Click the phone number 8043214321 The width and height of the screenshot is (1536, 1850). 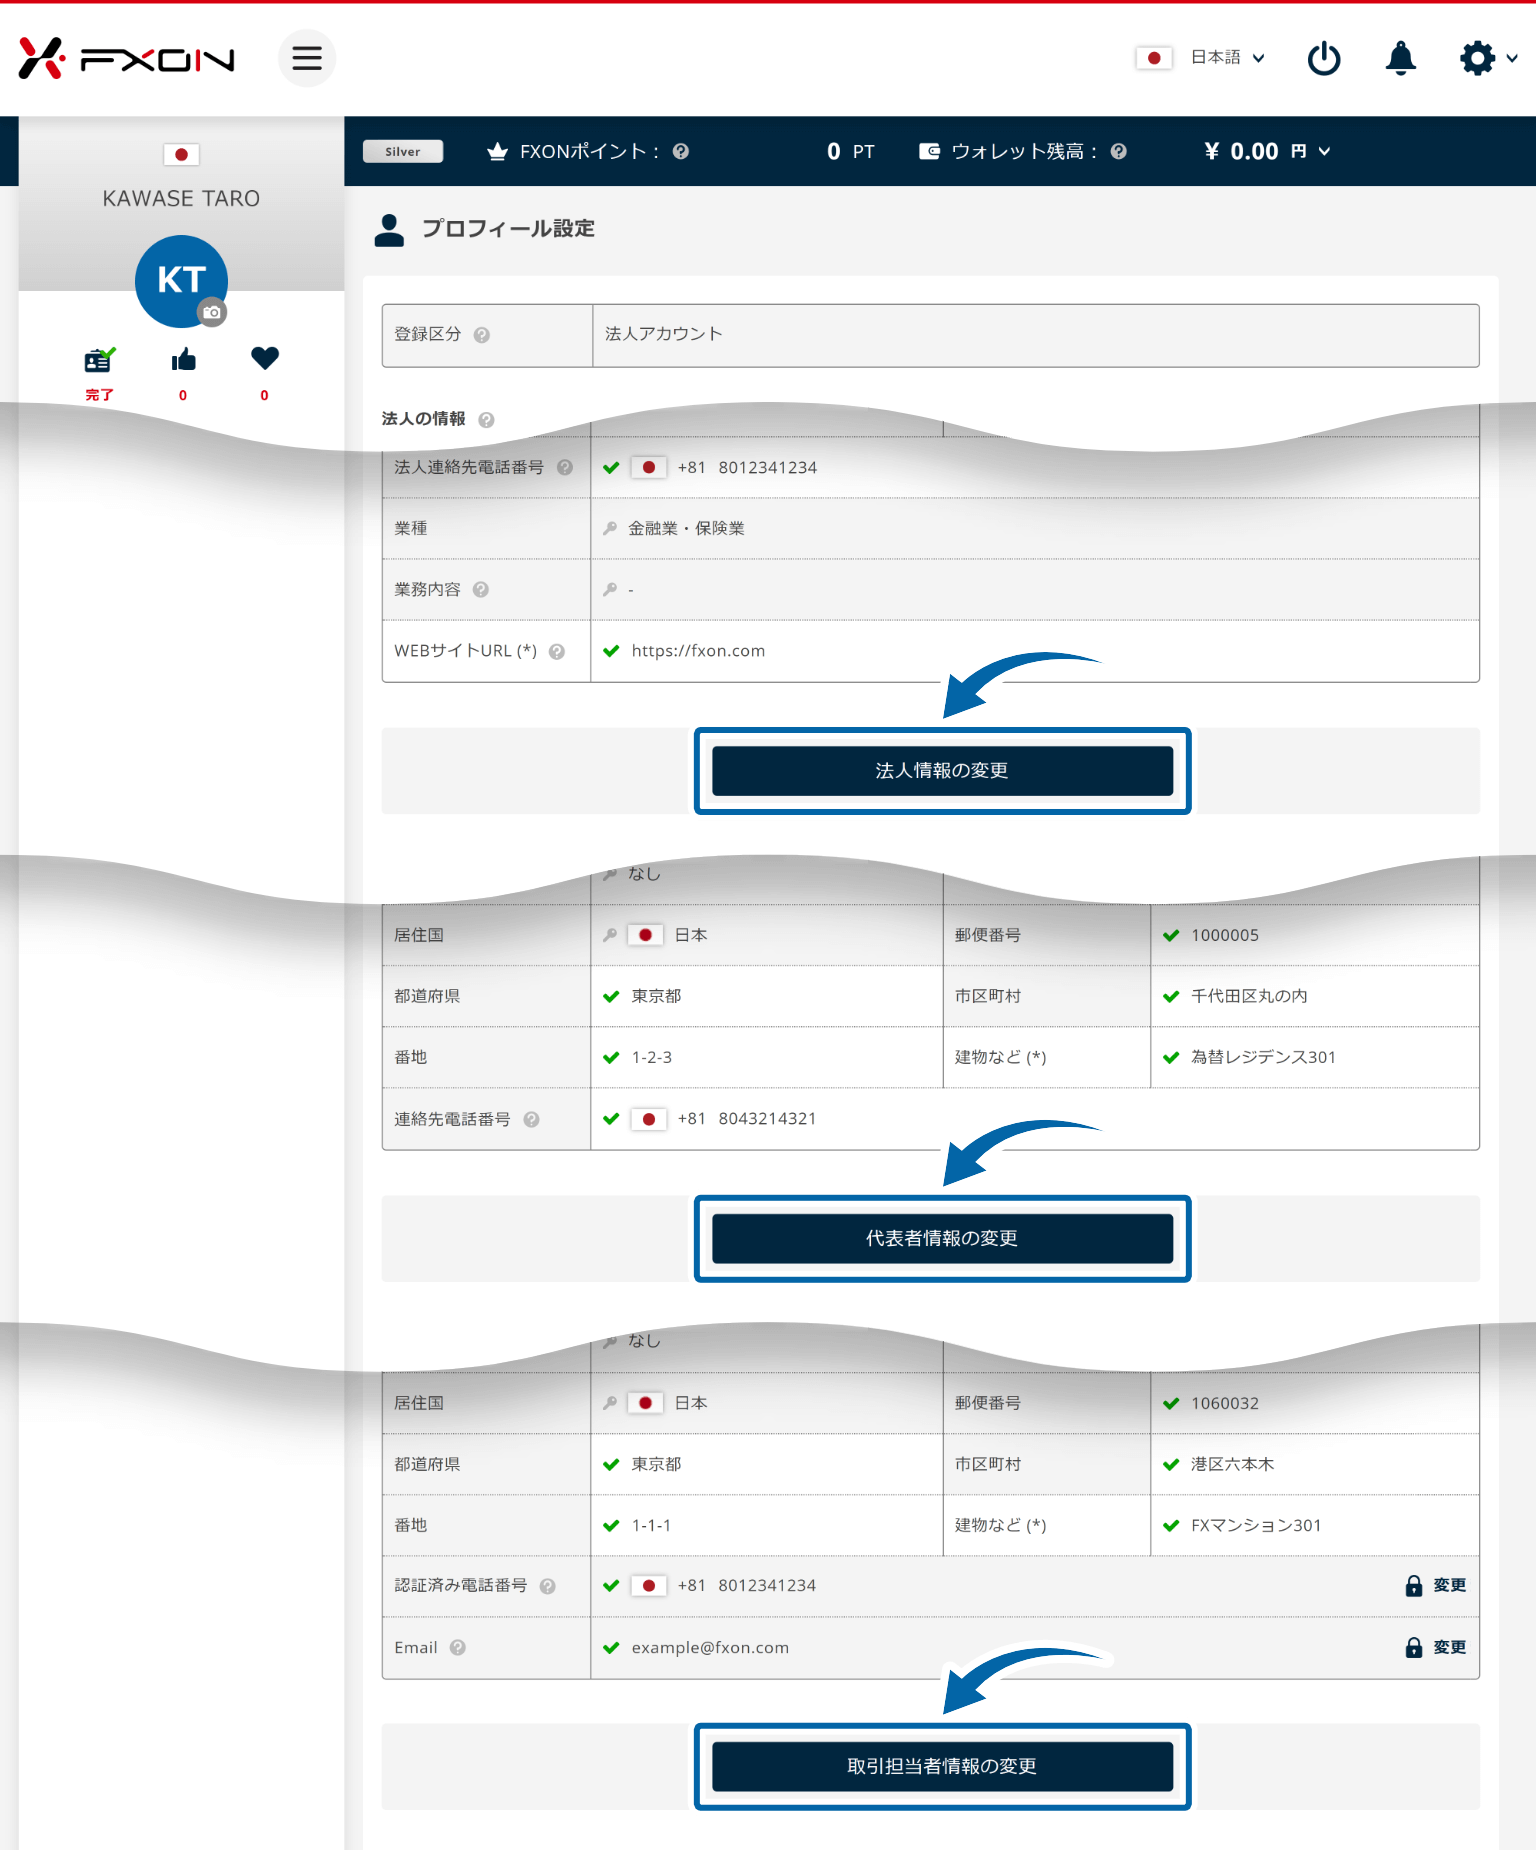coord(767,1118)
